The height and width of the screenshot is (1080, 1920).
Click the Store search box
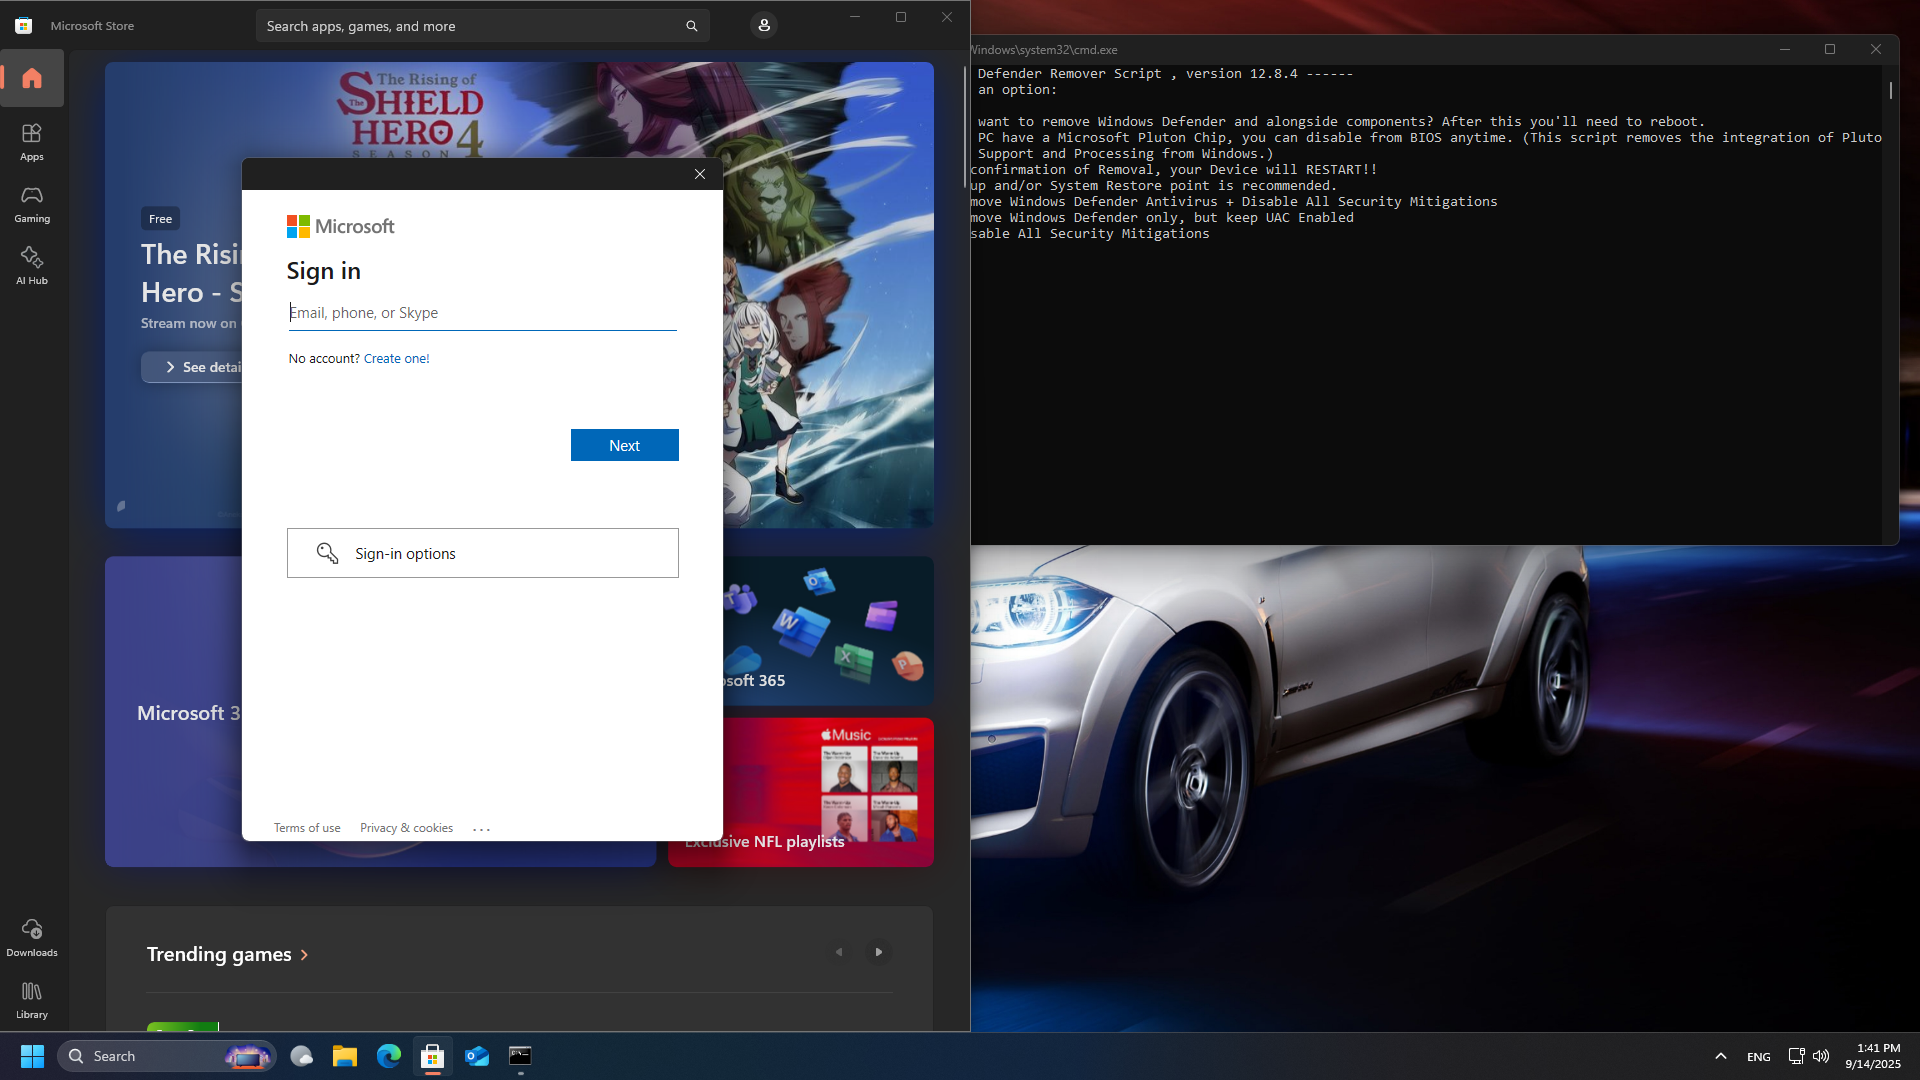(x=482, y=26)
